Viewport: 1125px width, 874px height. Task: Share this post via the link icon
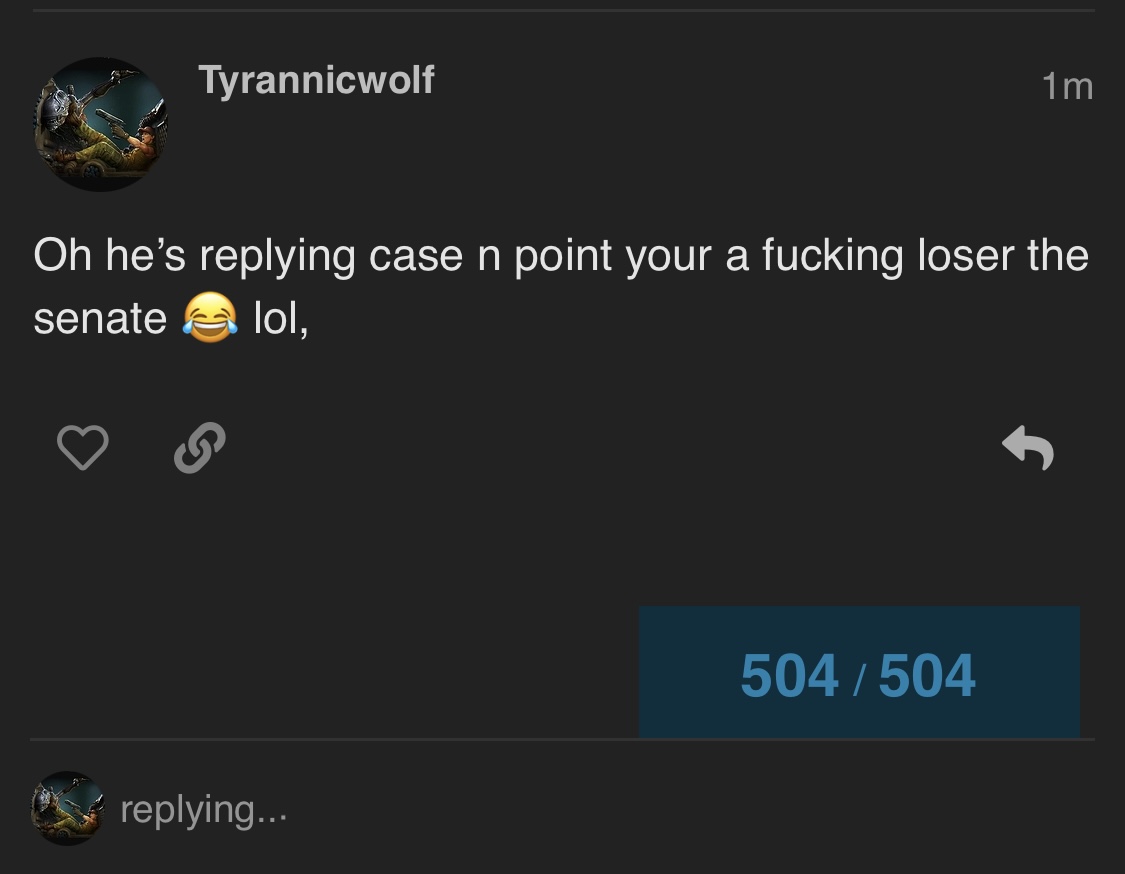200,448
